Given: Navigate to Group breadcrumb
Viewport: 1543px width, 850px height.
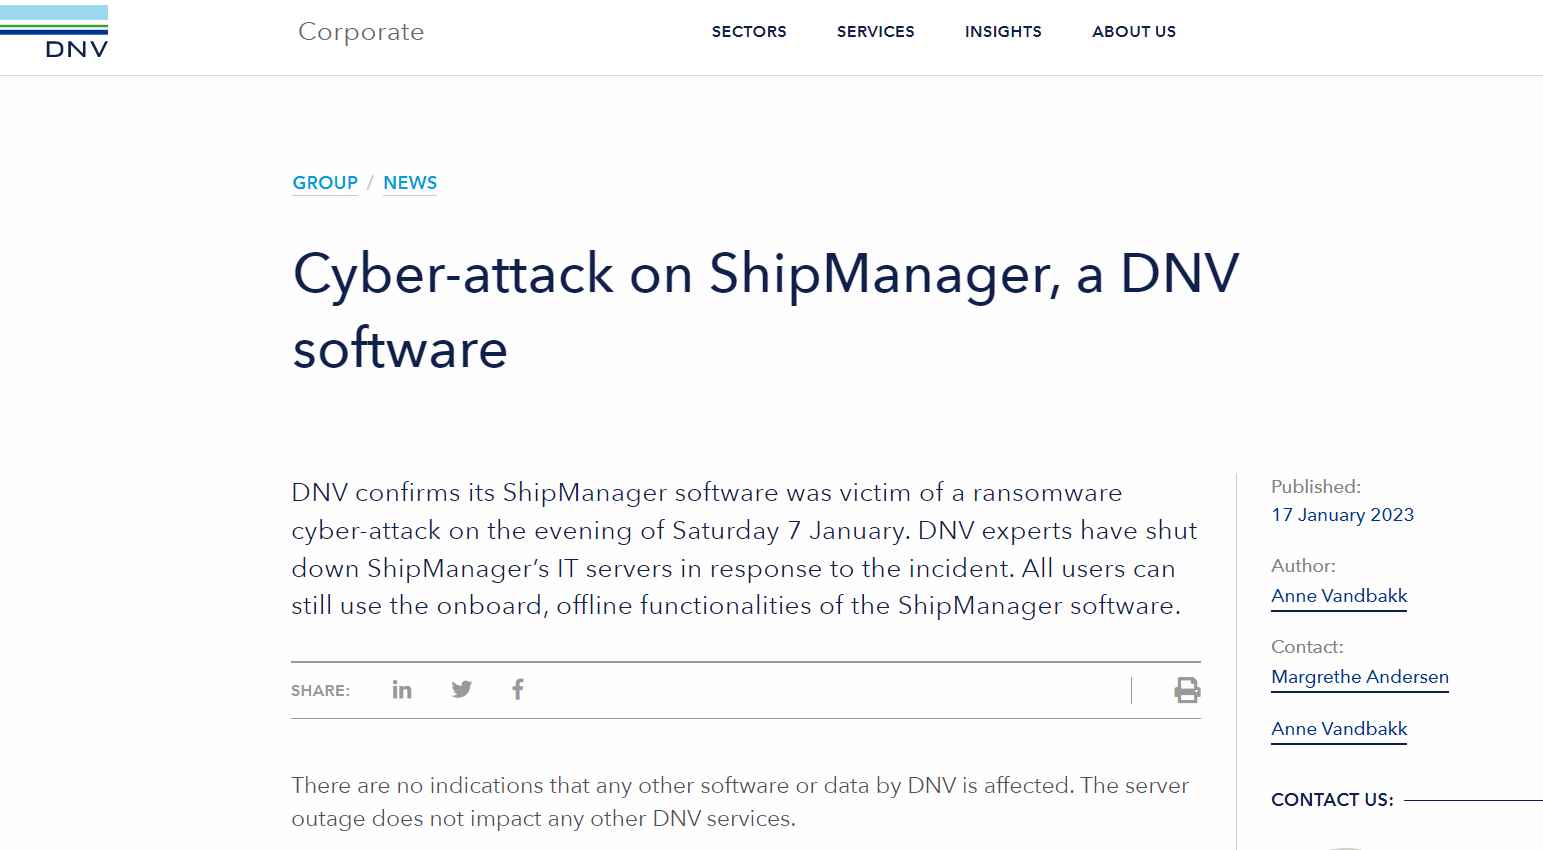Looking at the screenshot, I should [325, 183].
